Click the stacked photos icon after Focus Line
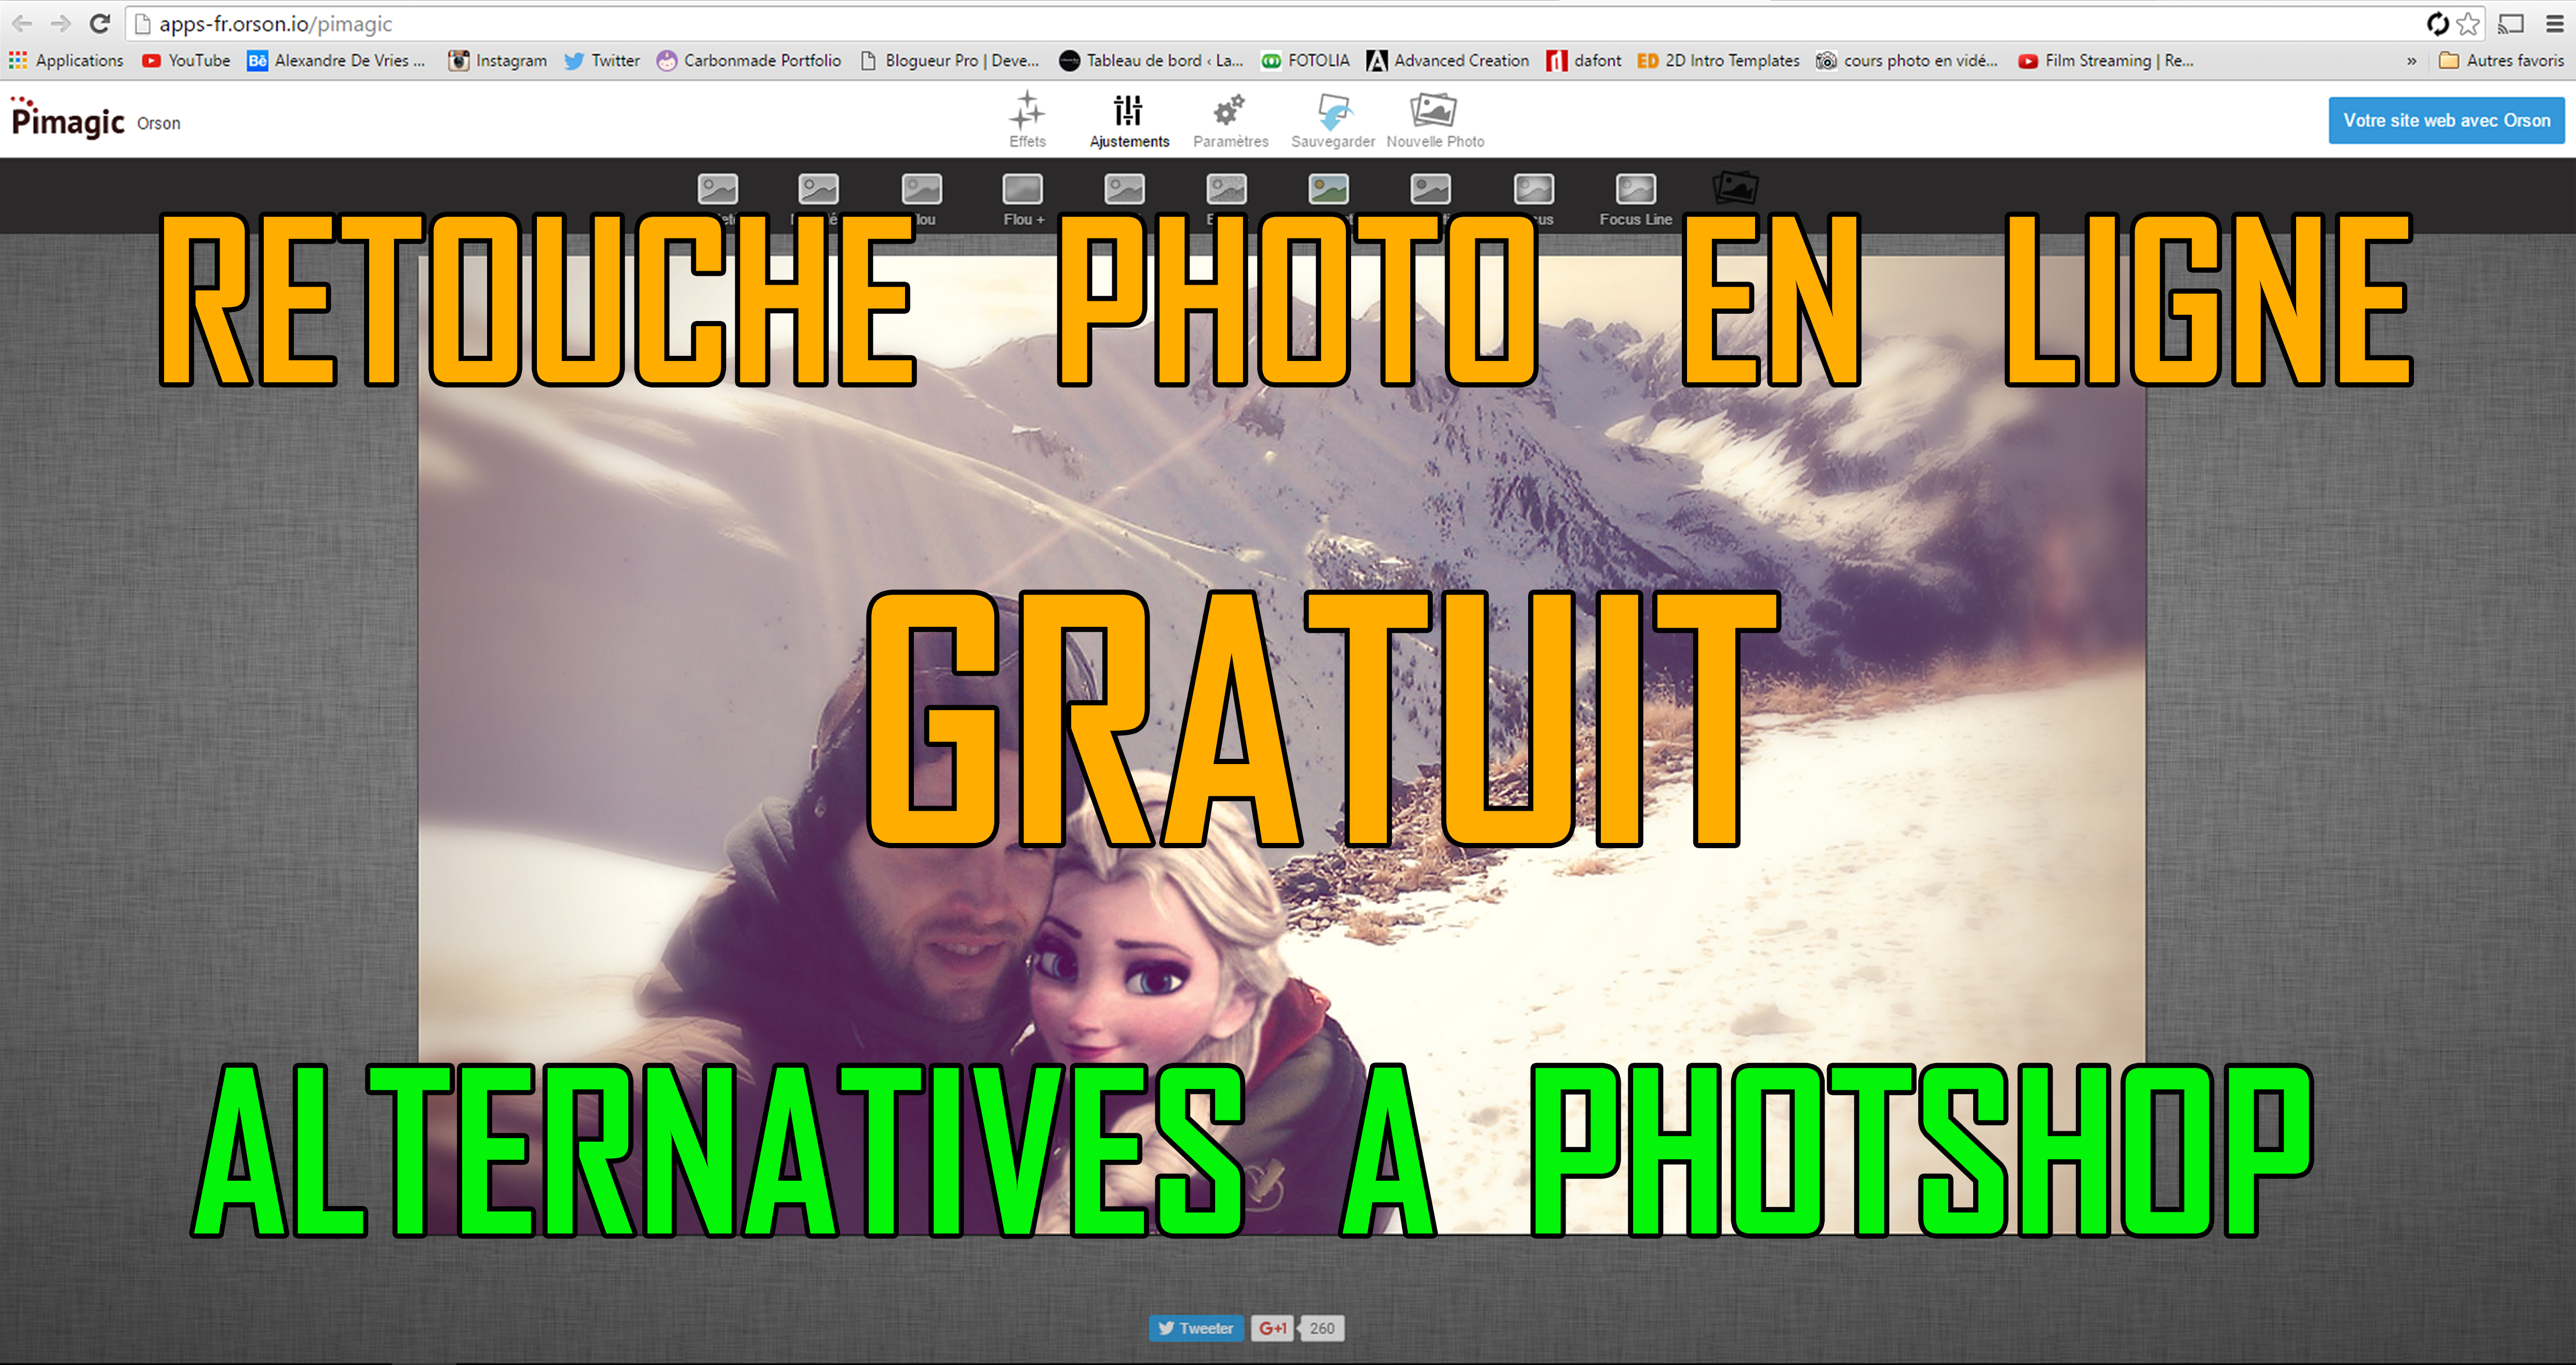Image resolution: width=2576 pixels, height=1365 pixels. click(1735, 187)
